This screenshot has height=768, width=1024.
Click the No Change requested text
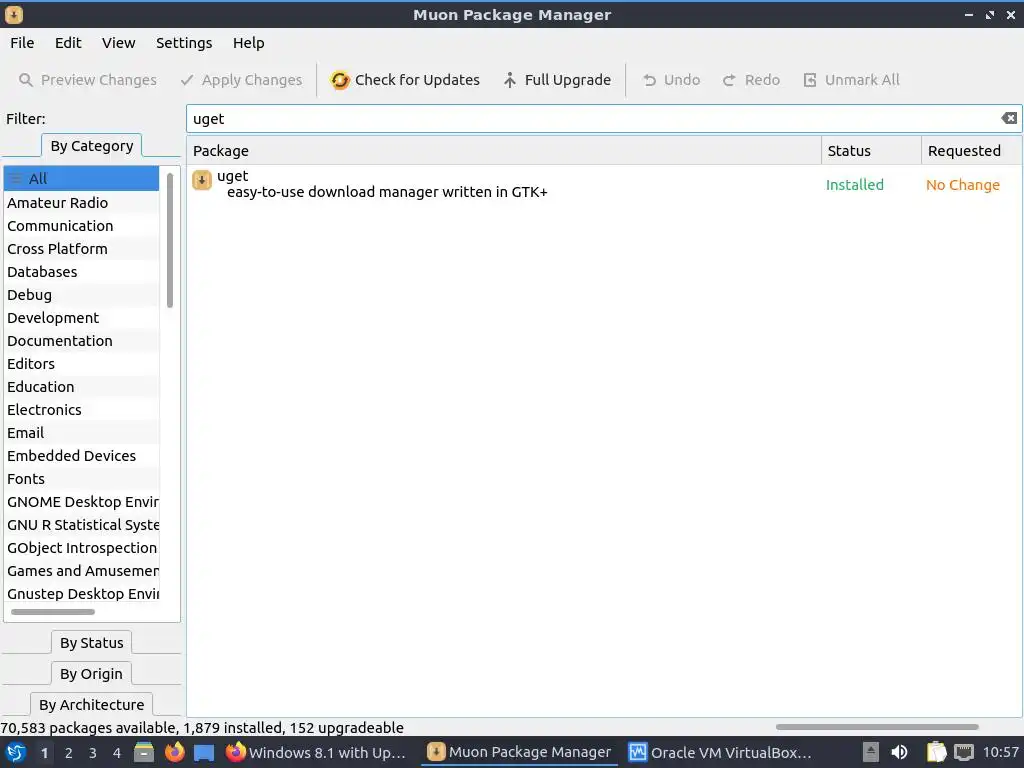(x=963, y=185)
